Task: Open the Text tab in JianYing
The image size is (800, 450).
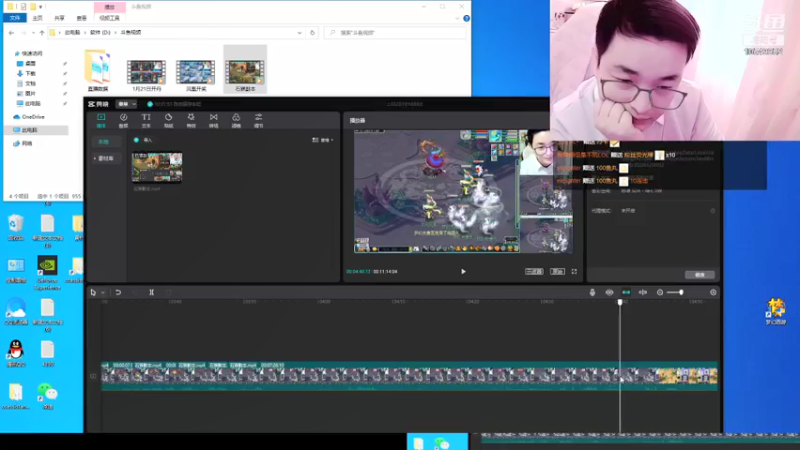Action: coord(146,121)
